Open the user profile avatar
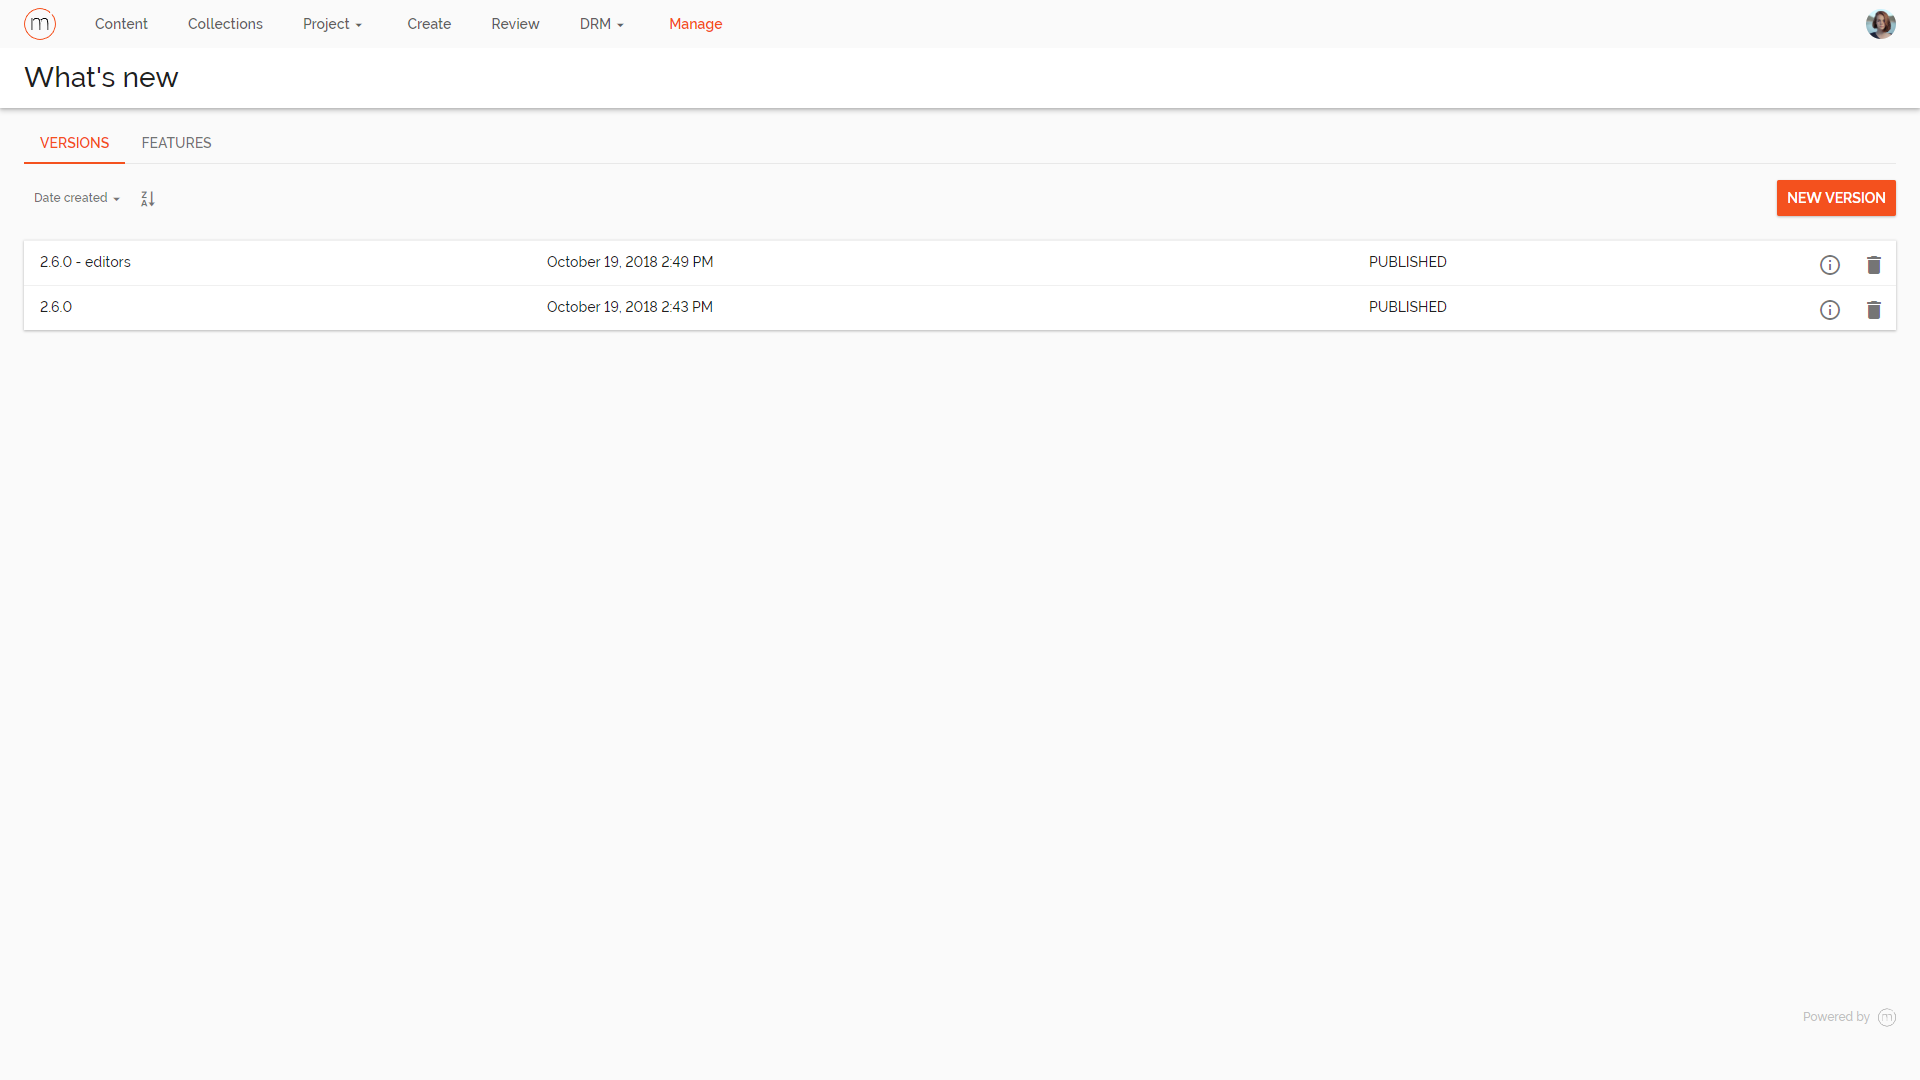Image resolution: width=1920 pixels, height=1080 pixels. point(1881,23)
